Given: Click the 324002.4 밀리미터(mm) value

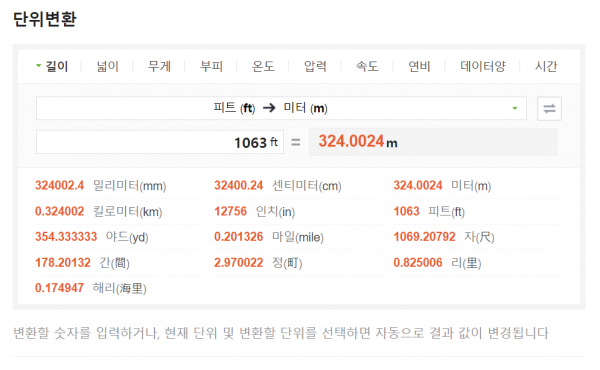Looking at the screenshot, I should 101,186.
